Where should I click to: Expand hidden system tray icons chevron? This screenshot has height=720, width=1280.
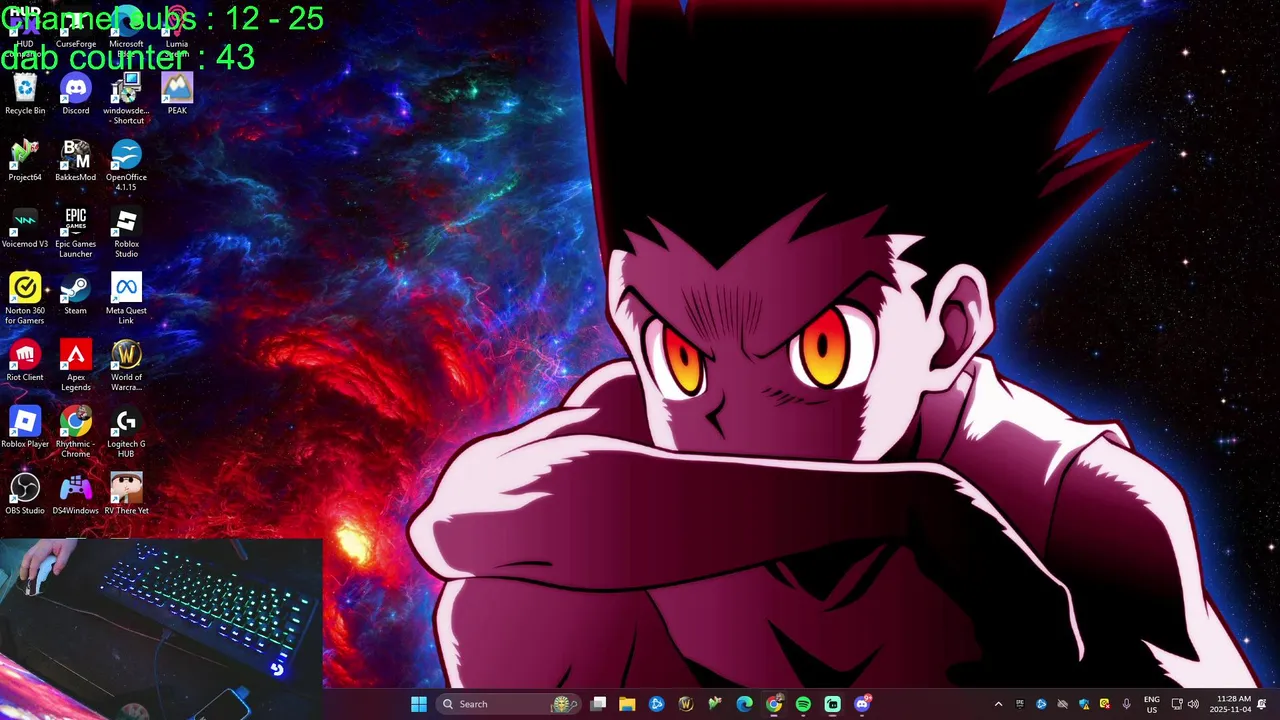pyautogui.click(x=998, y=704)
